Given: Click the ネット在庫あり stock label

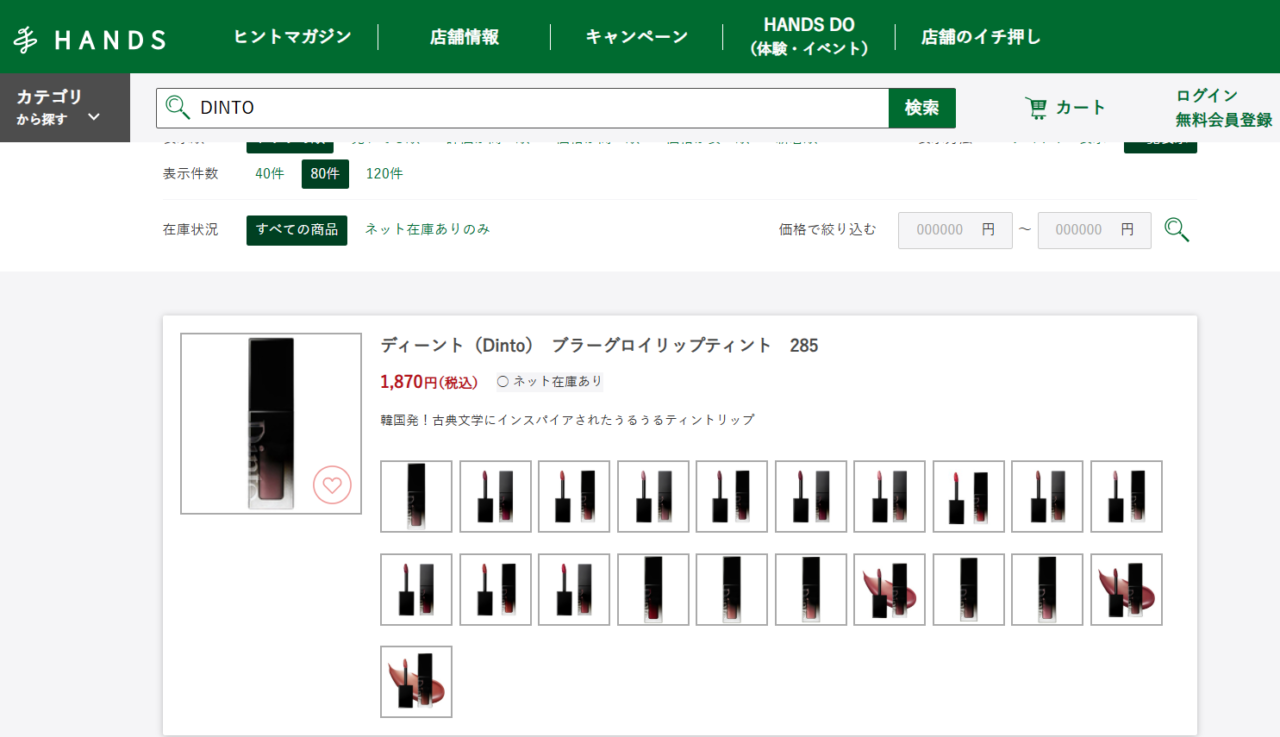Looking at the screenshot, I should tap(550, 382).
